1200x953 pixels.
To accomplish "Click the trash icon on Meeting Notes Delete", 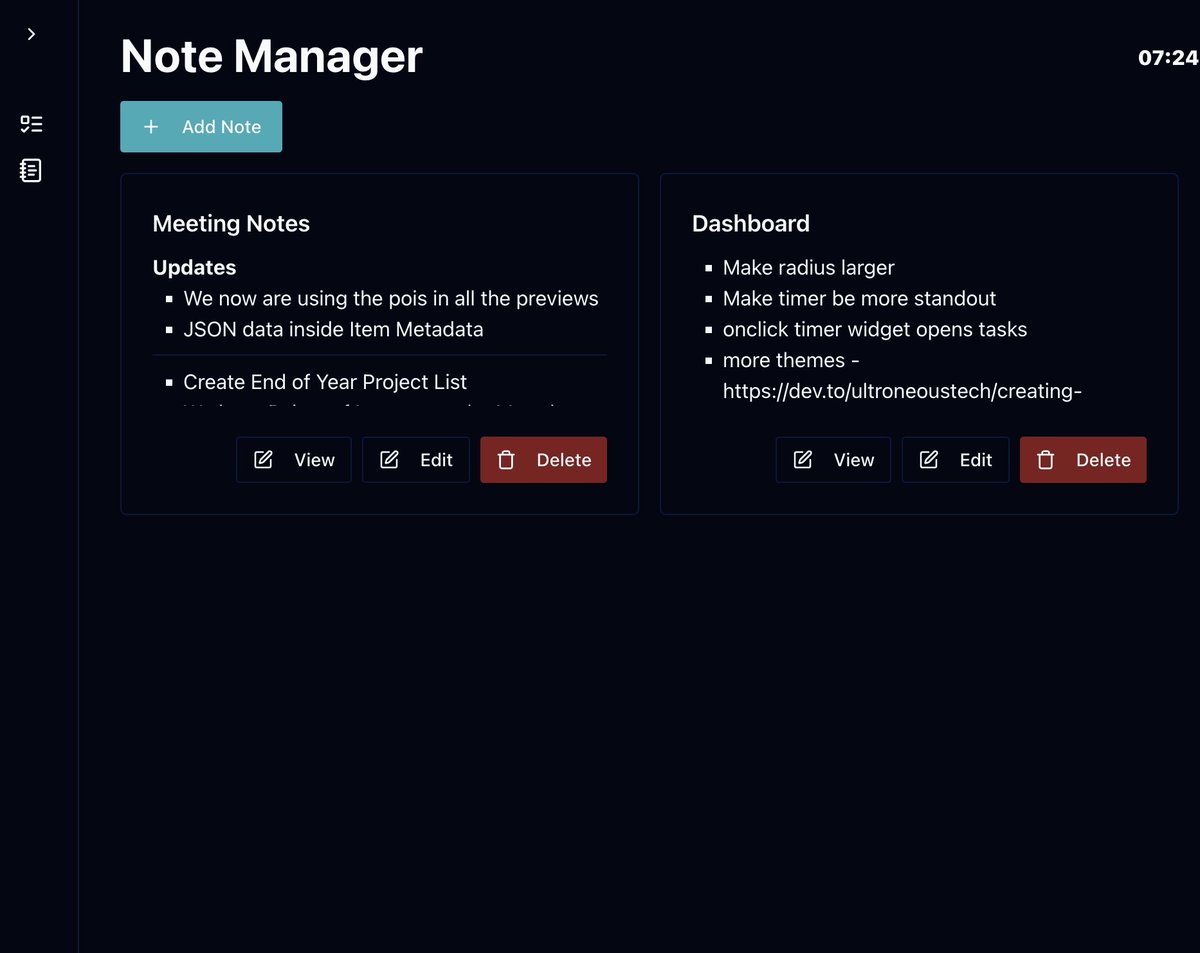I will click(506, 460).
